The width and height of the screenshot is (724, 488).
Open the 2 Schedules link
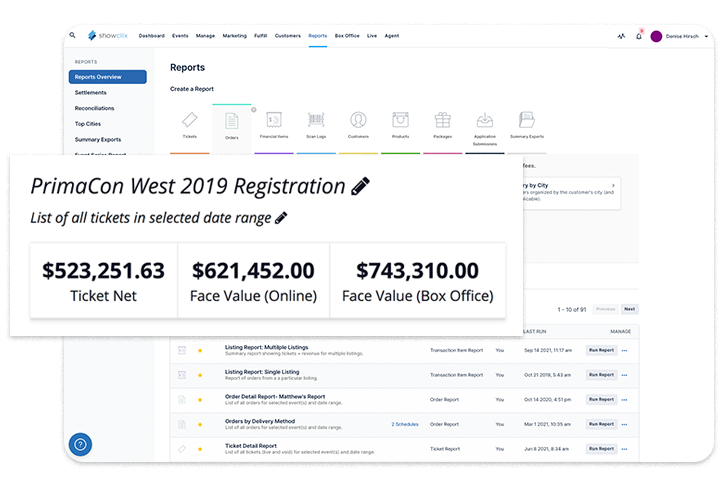coord(404,425)
